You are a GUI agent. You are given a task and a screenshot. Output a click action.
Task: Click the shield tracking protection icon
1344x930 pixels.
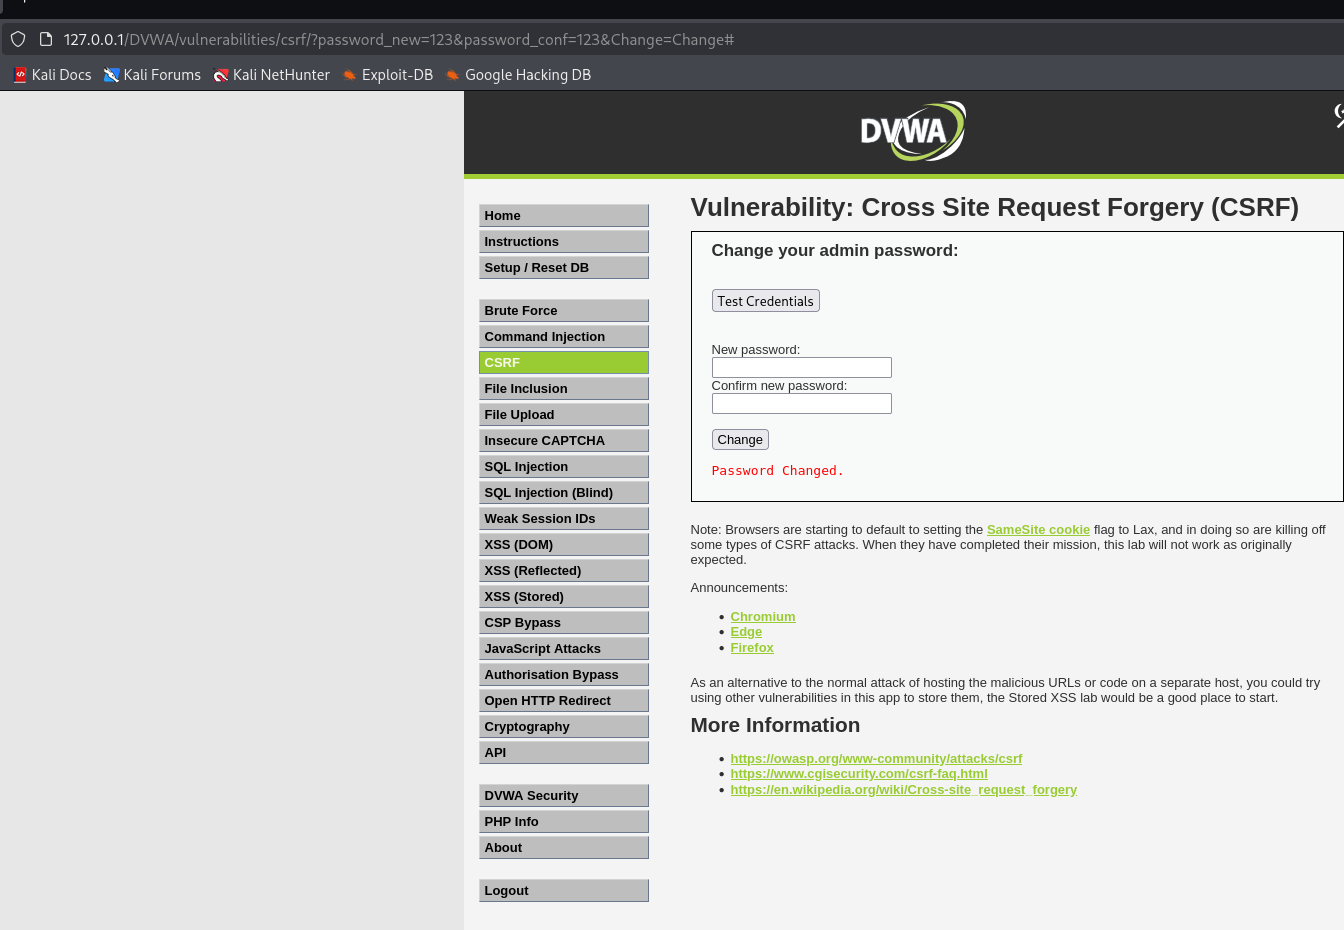pyautogui.click(x=18, y=39)
